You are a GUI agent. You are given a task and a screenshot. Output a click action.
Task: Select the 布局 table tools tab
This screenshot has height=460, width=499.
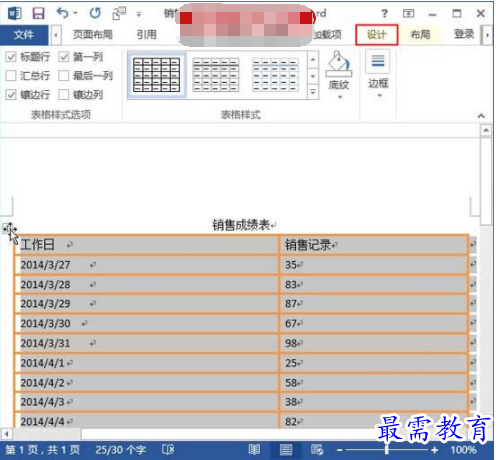[420, 34]
